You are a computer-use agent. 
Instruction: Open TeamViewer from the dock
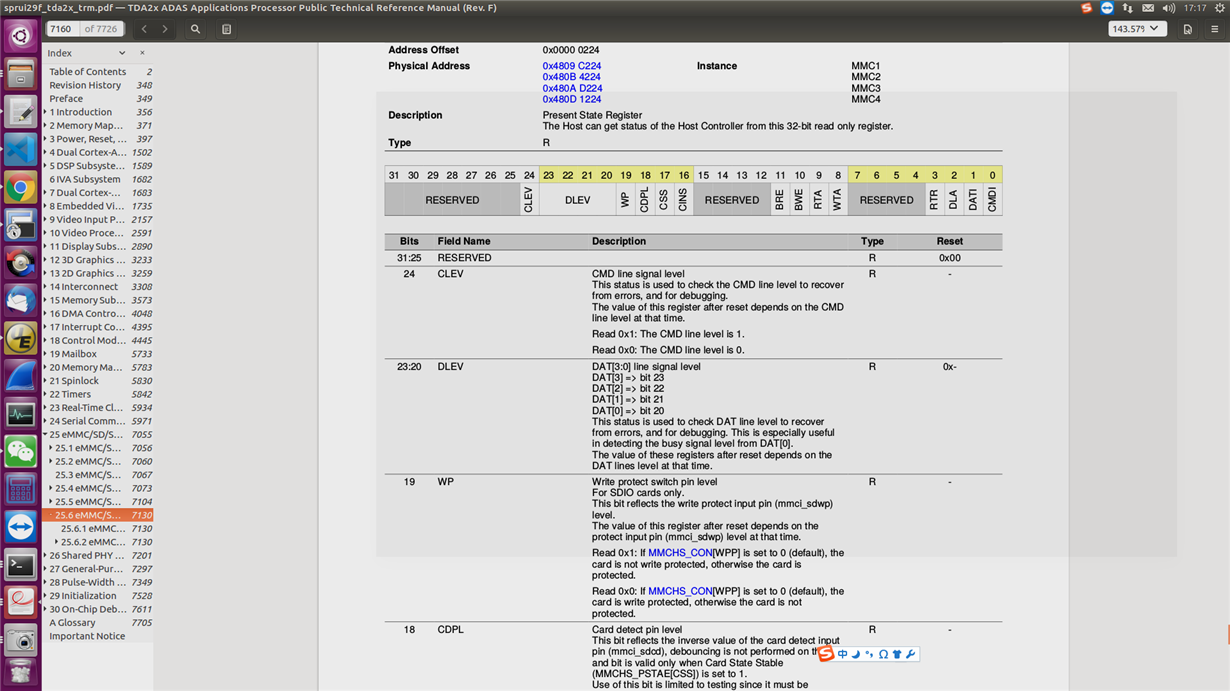pyautogui.click(x=20, y=527)
